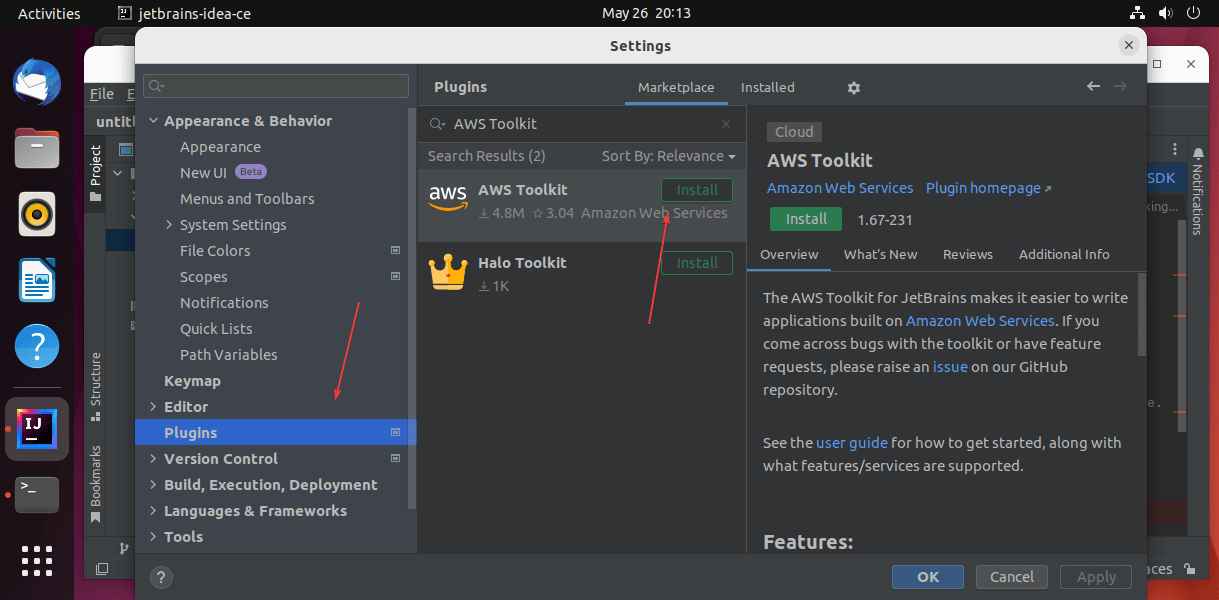This screenshot has height=600, width=1219.
Task: Open LibreOffice Writer from the dock
Action: pyautogui.click(x=37, y=280)
